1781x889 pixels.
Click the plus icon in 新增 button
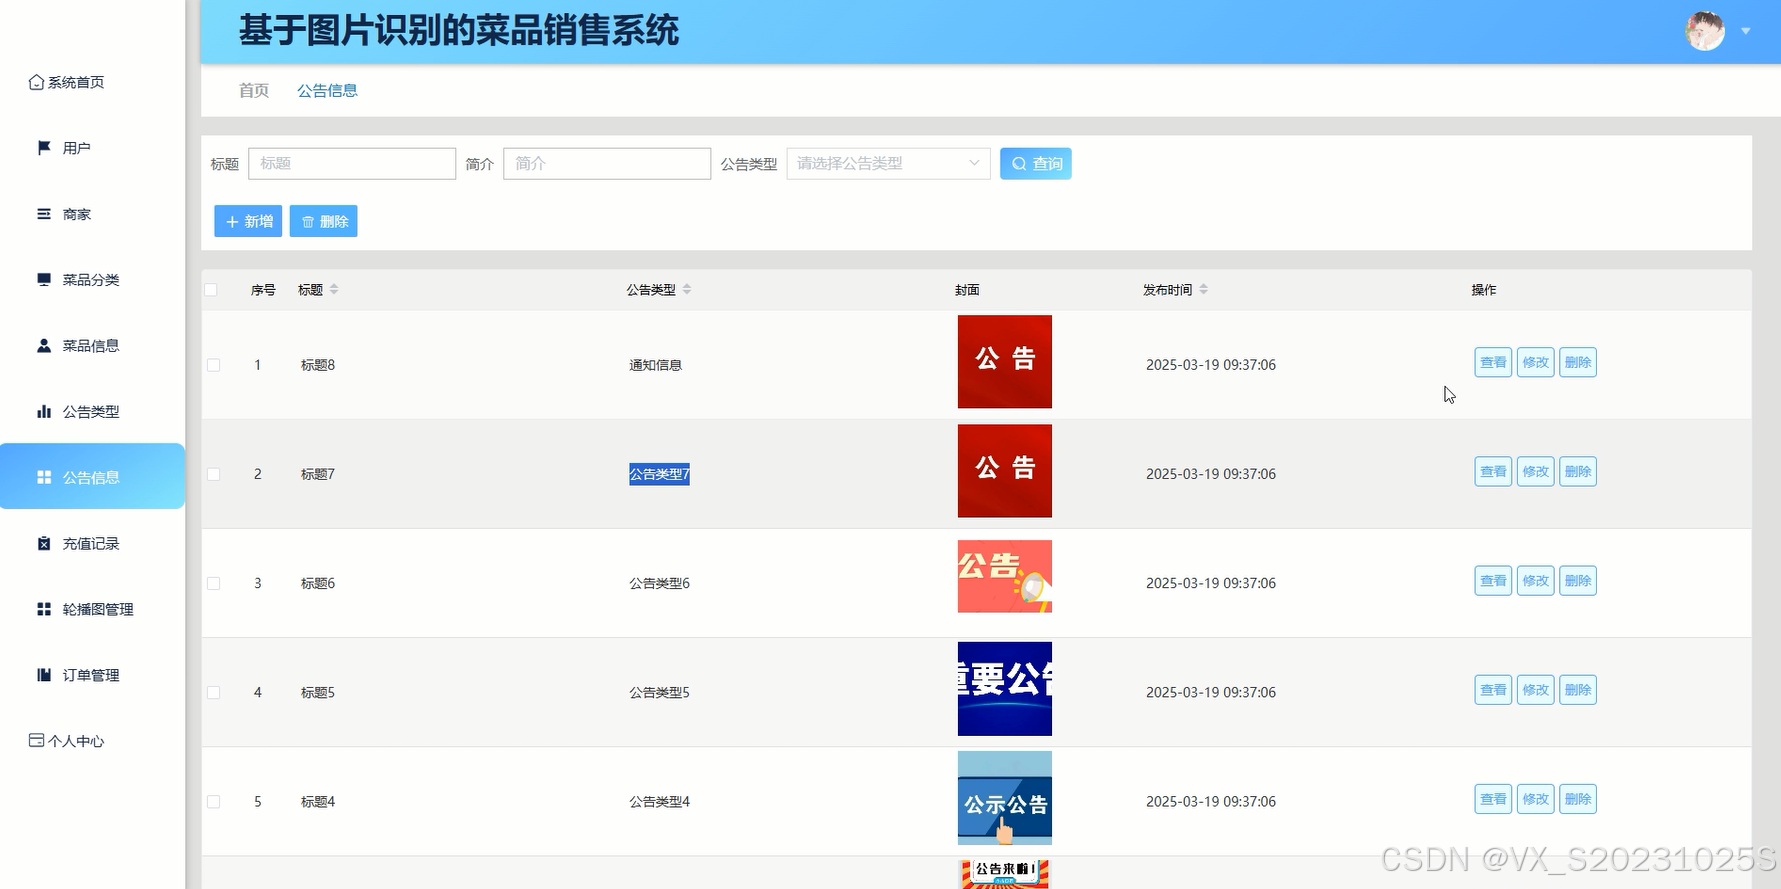[x=232, y=222]
